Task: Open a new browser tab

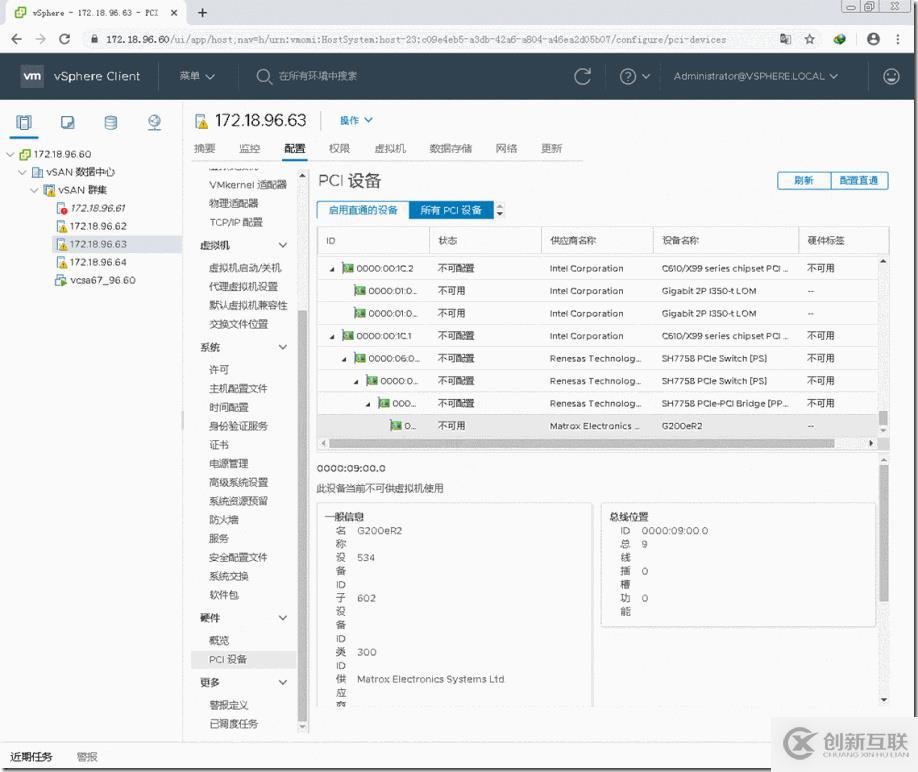Action: pyautogui.click(x=202, y=12)
